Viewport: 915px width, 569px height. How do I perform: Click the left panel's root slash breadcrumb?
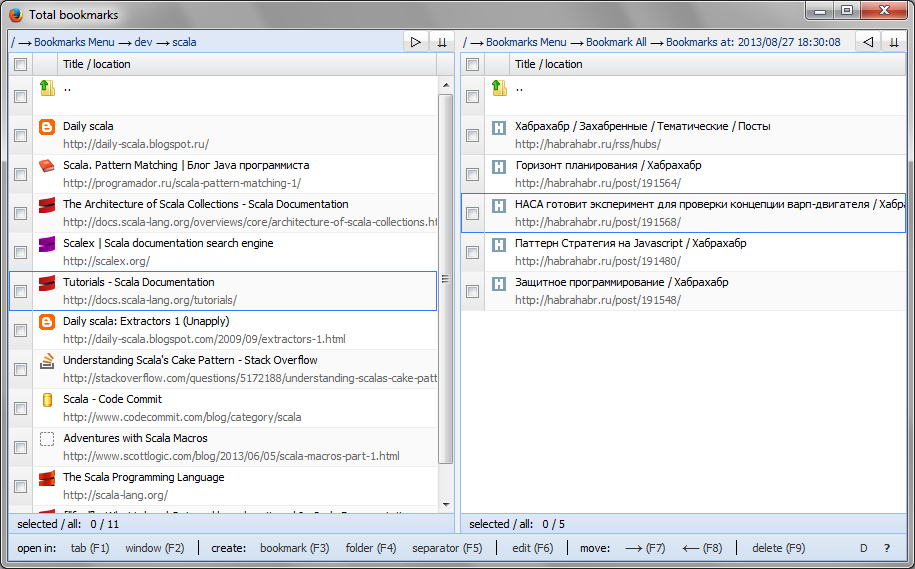(13, 42)
